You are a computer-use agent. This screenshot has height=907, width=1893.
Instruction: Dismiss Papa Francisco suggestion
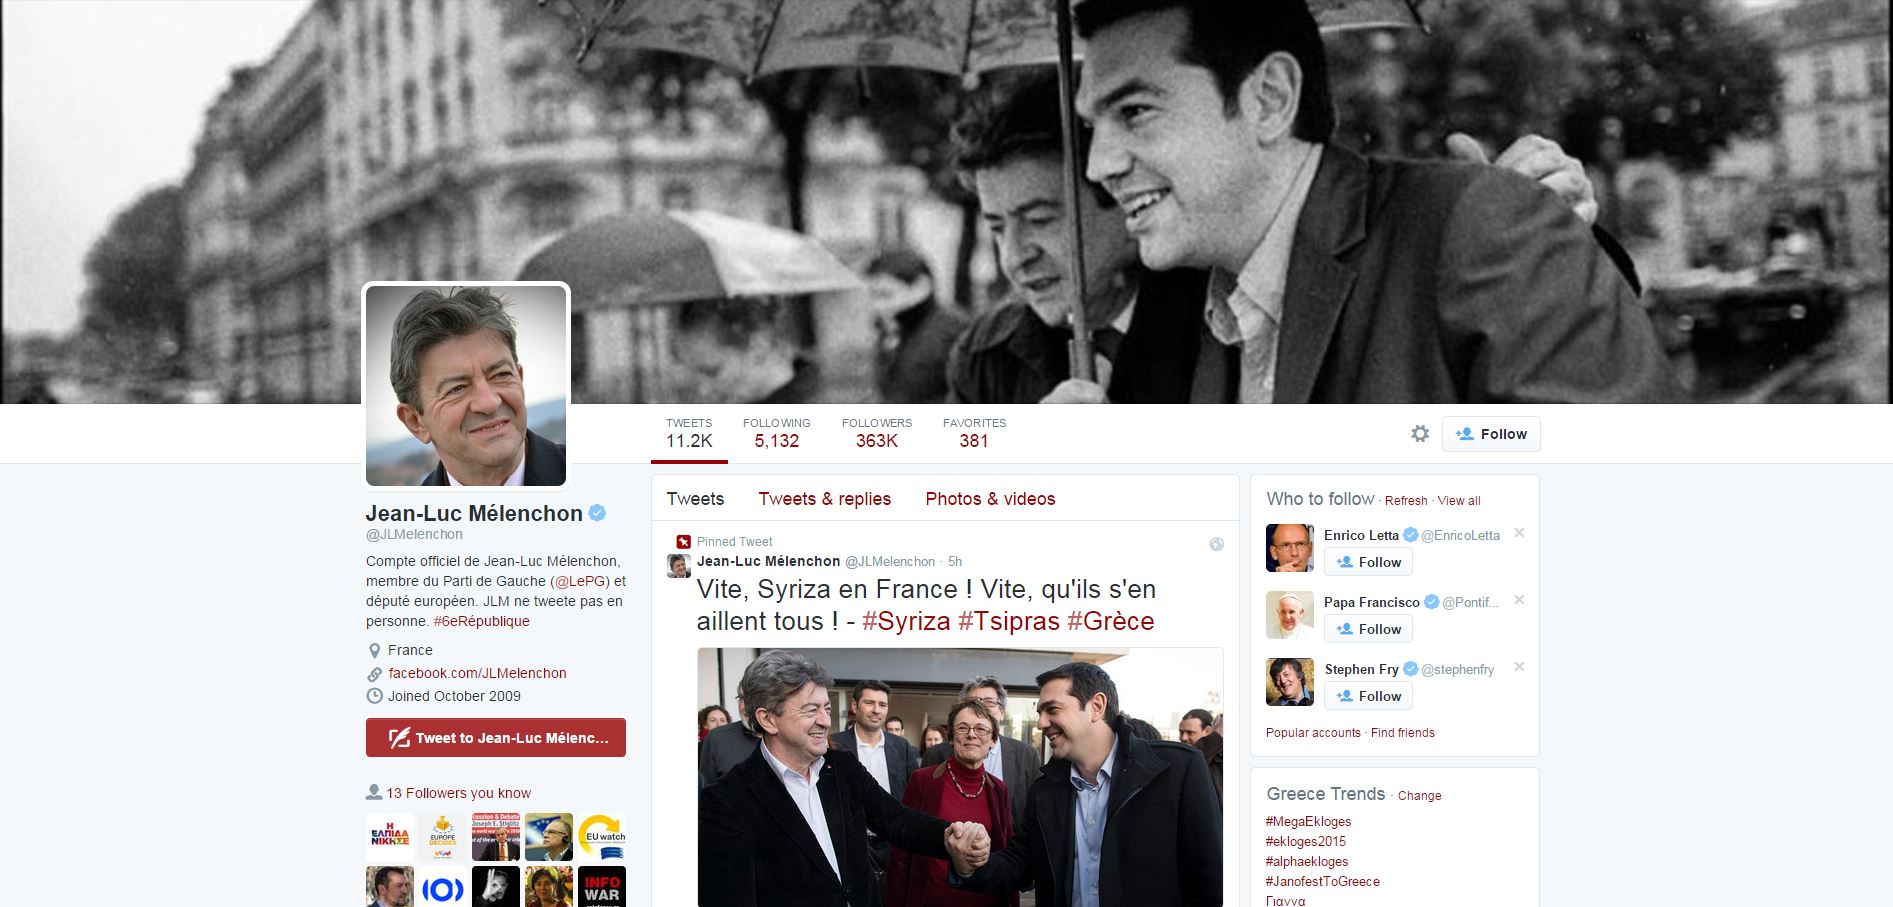(1519, 600)
